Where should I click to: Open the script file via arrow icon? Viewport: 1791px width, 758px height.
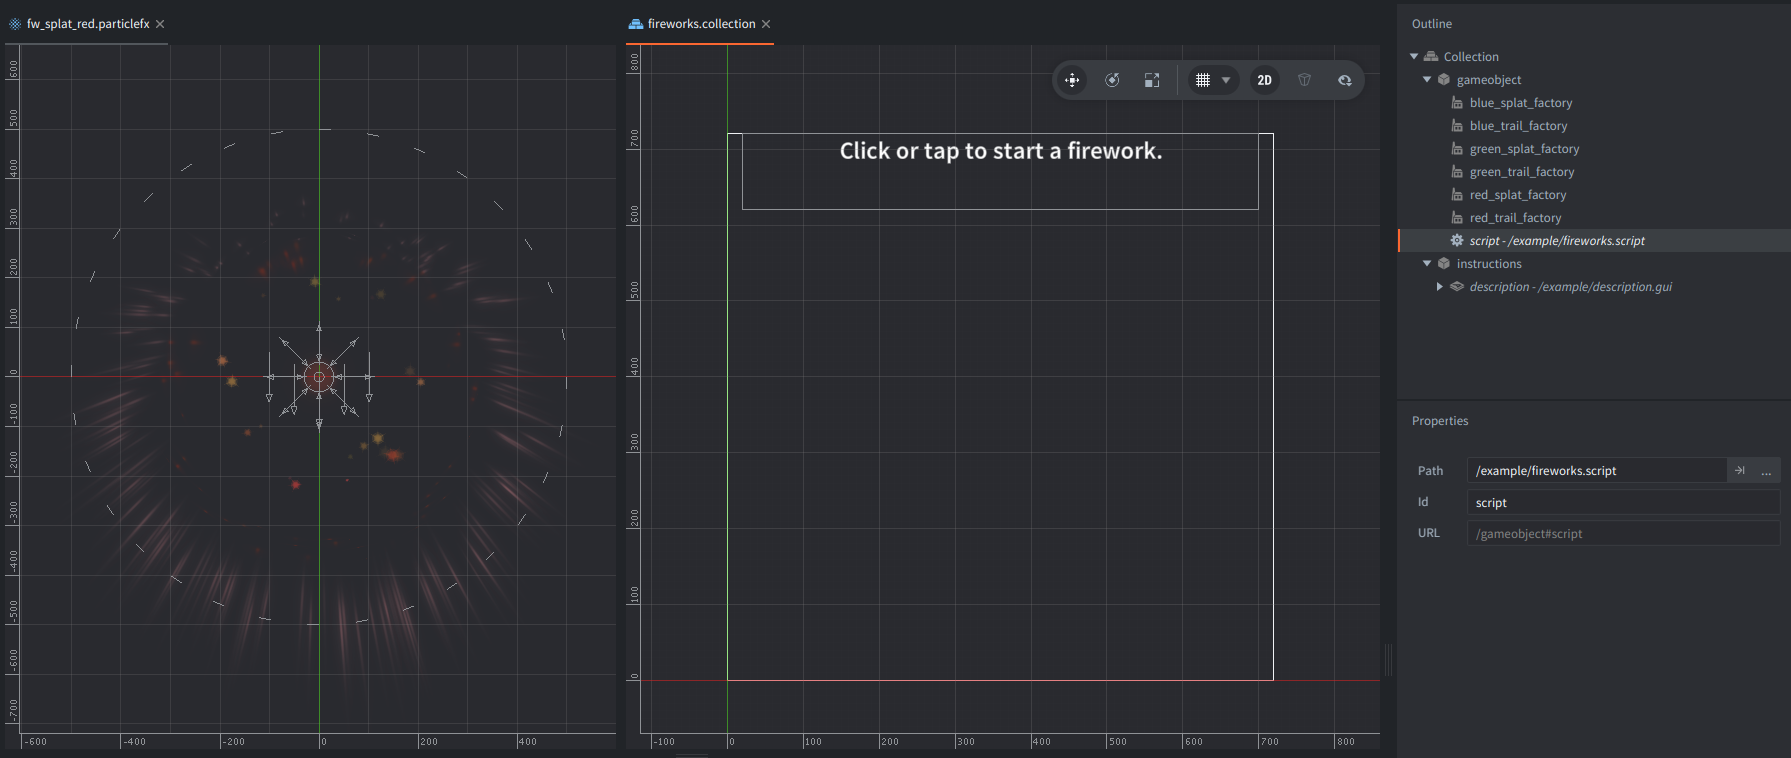(x=1740, y=471)
